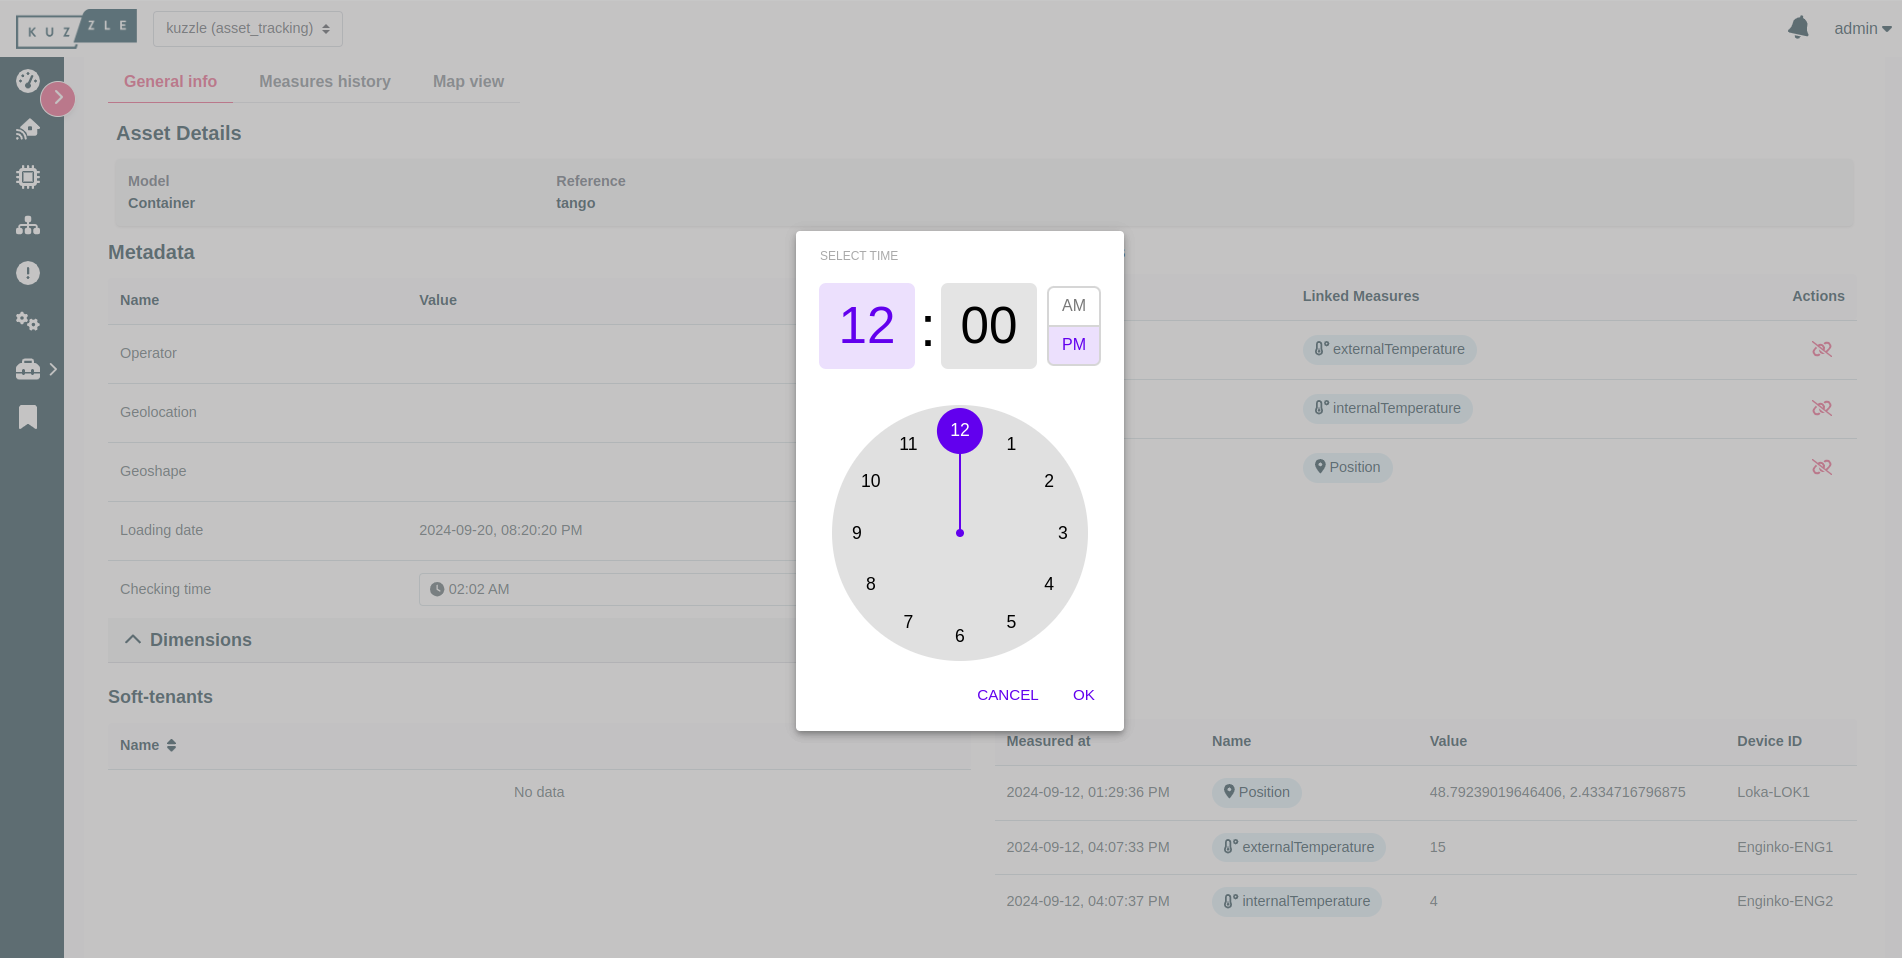
Task: Select hour 3 on the clock dial
Action: tap(1062, 532)
